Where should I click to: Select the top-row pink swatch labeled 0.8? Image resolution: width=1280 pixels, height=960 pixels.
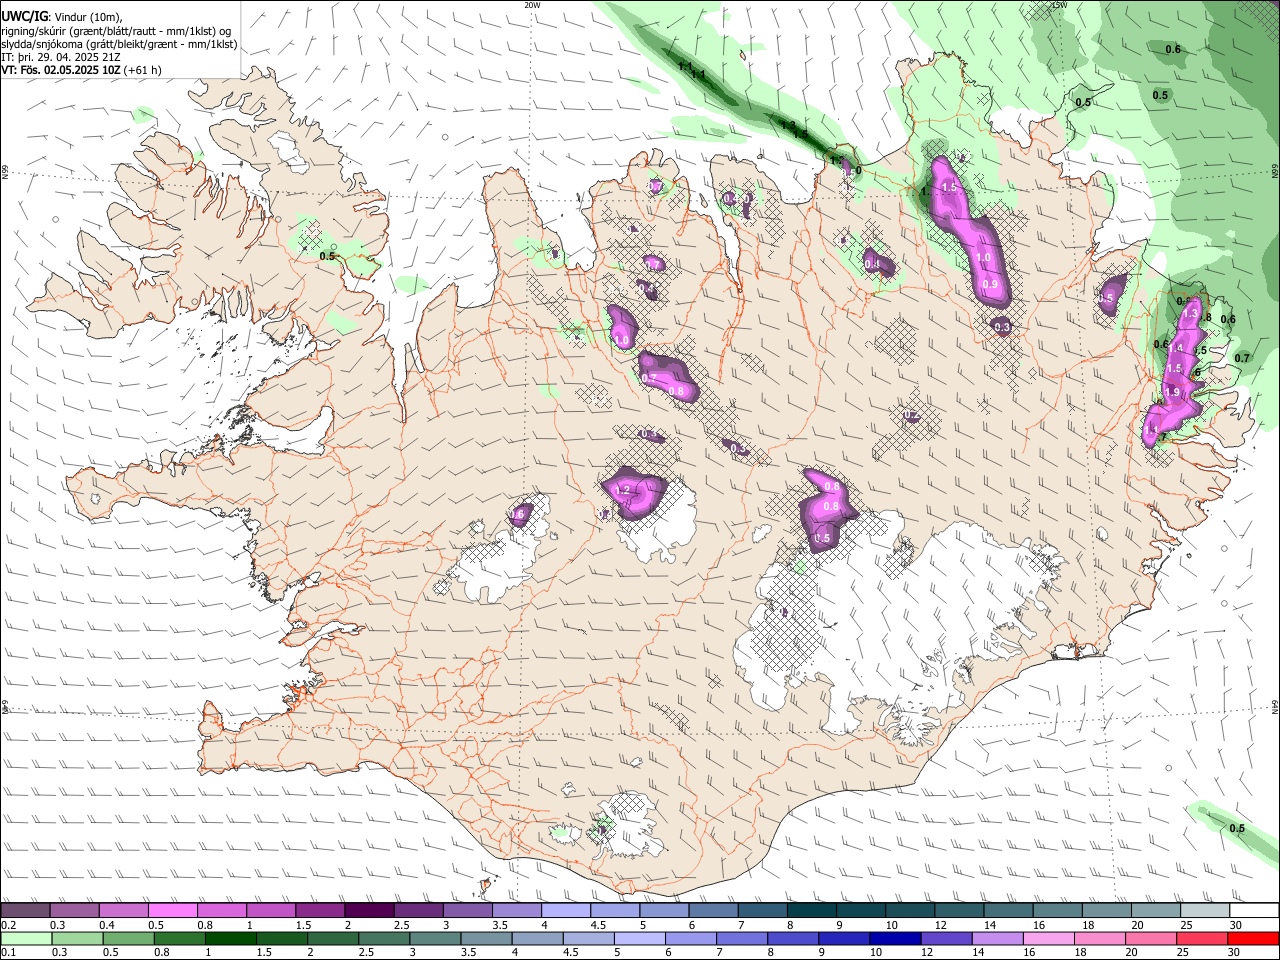click(x=221, y=911)
